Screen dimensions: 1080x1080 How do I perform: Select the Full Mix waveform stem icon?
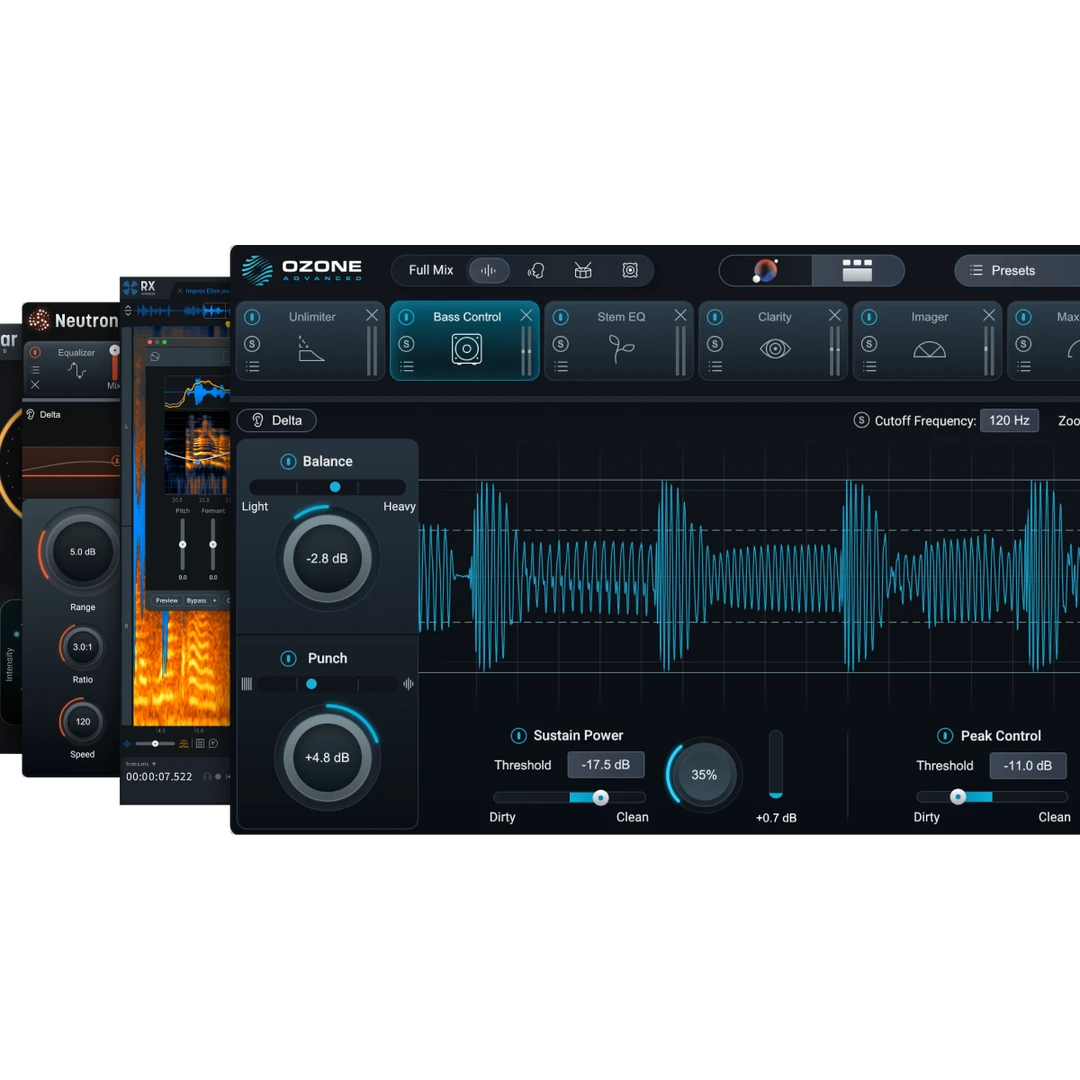[488, 270]
